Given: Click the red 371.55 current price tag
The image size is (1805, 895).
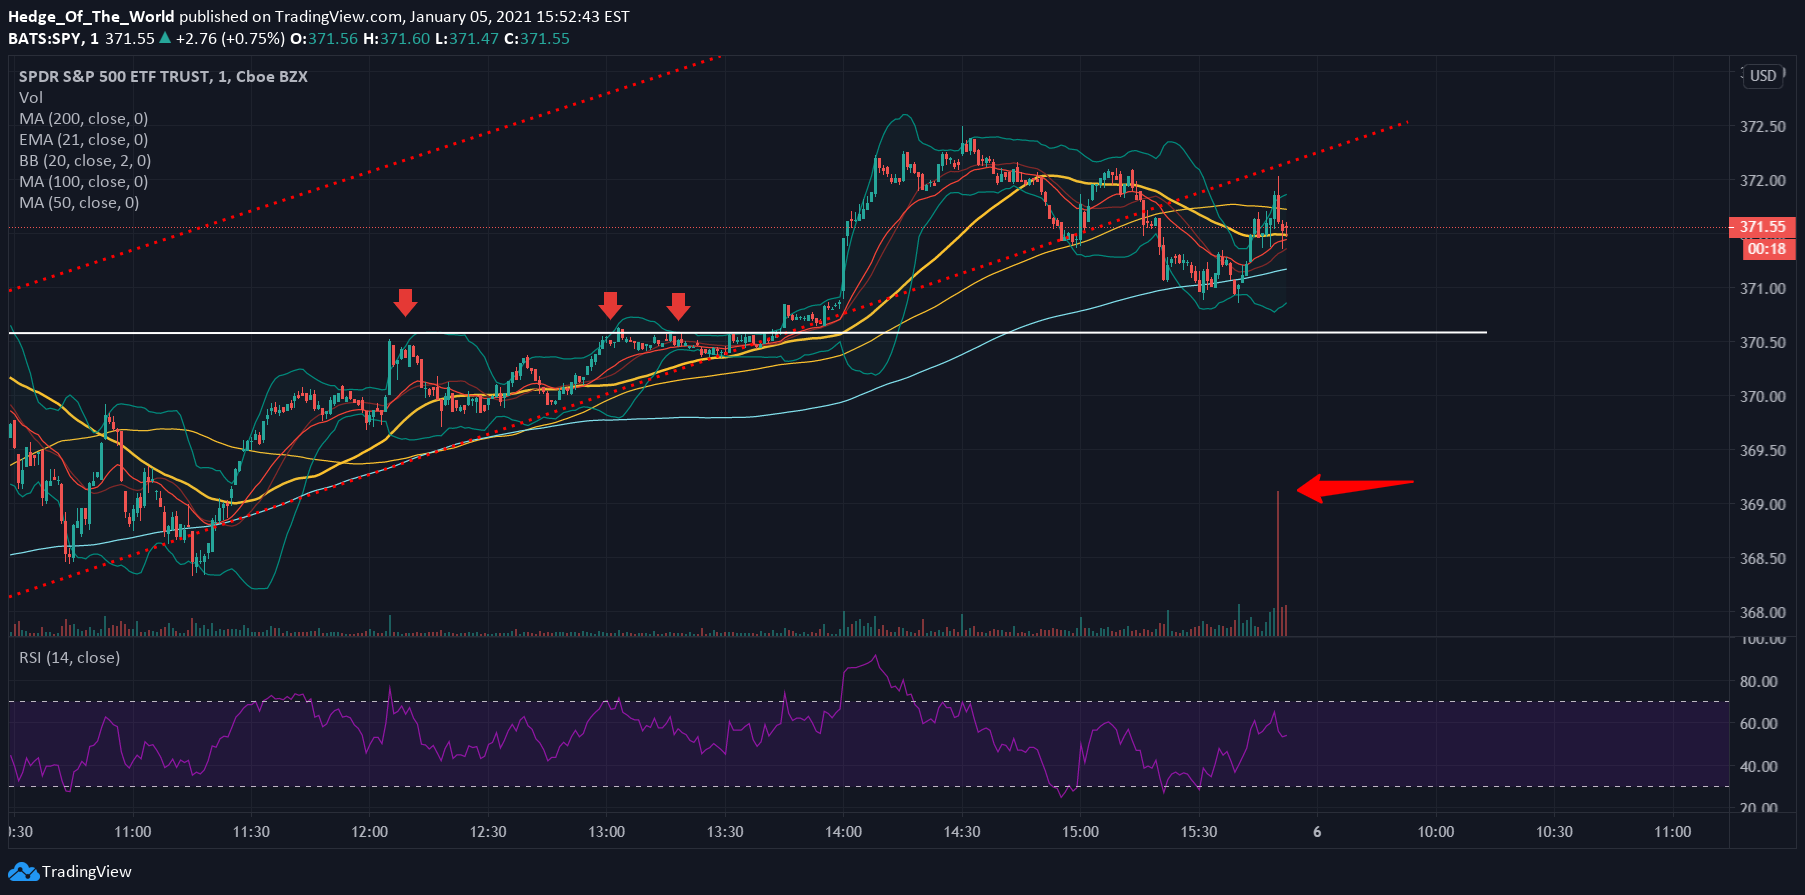Looking at the screenshot, I should [x=1762, y=227].
